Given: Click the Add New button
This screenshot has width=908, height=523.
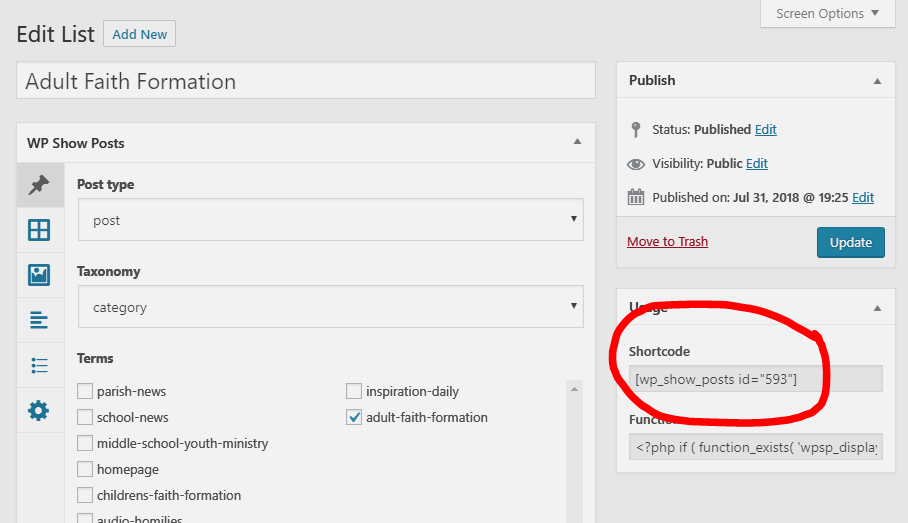Looking at the screenshot, I should pyautogui.click(x=139, y=34).
